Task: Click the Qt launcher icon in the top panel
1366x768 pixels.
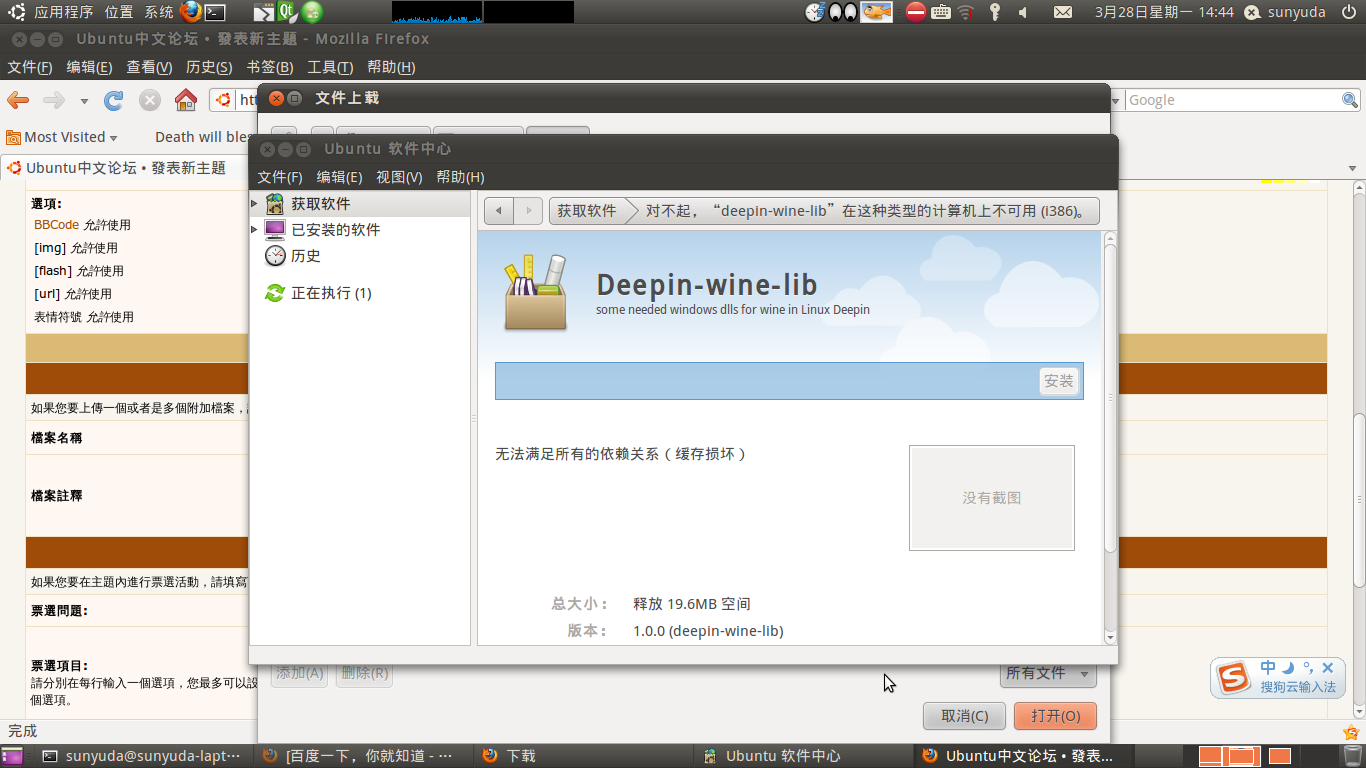Action: (288, 12)
